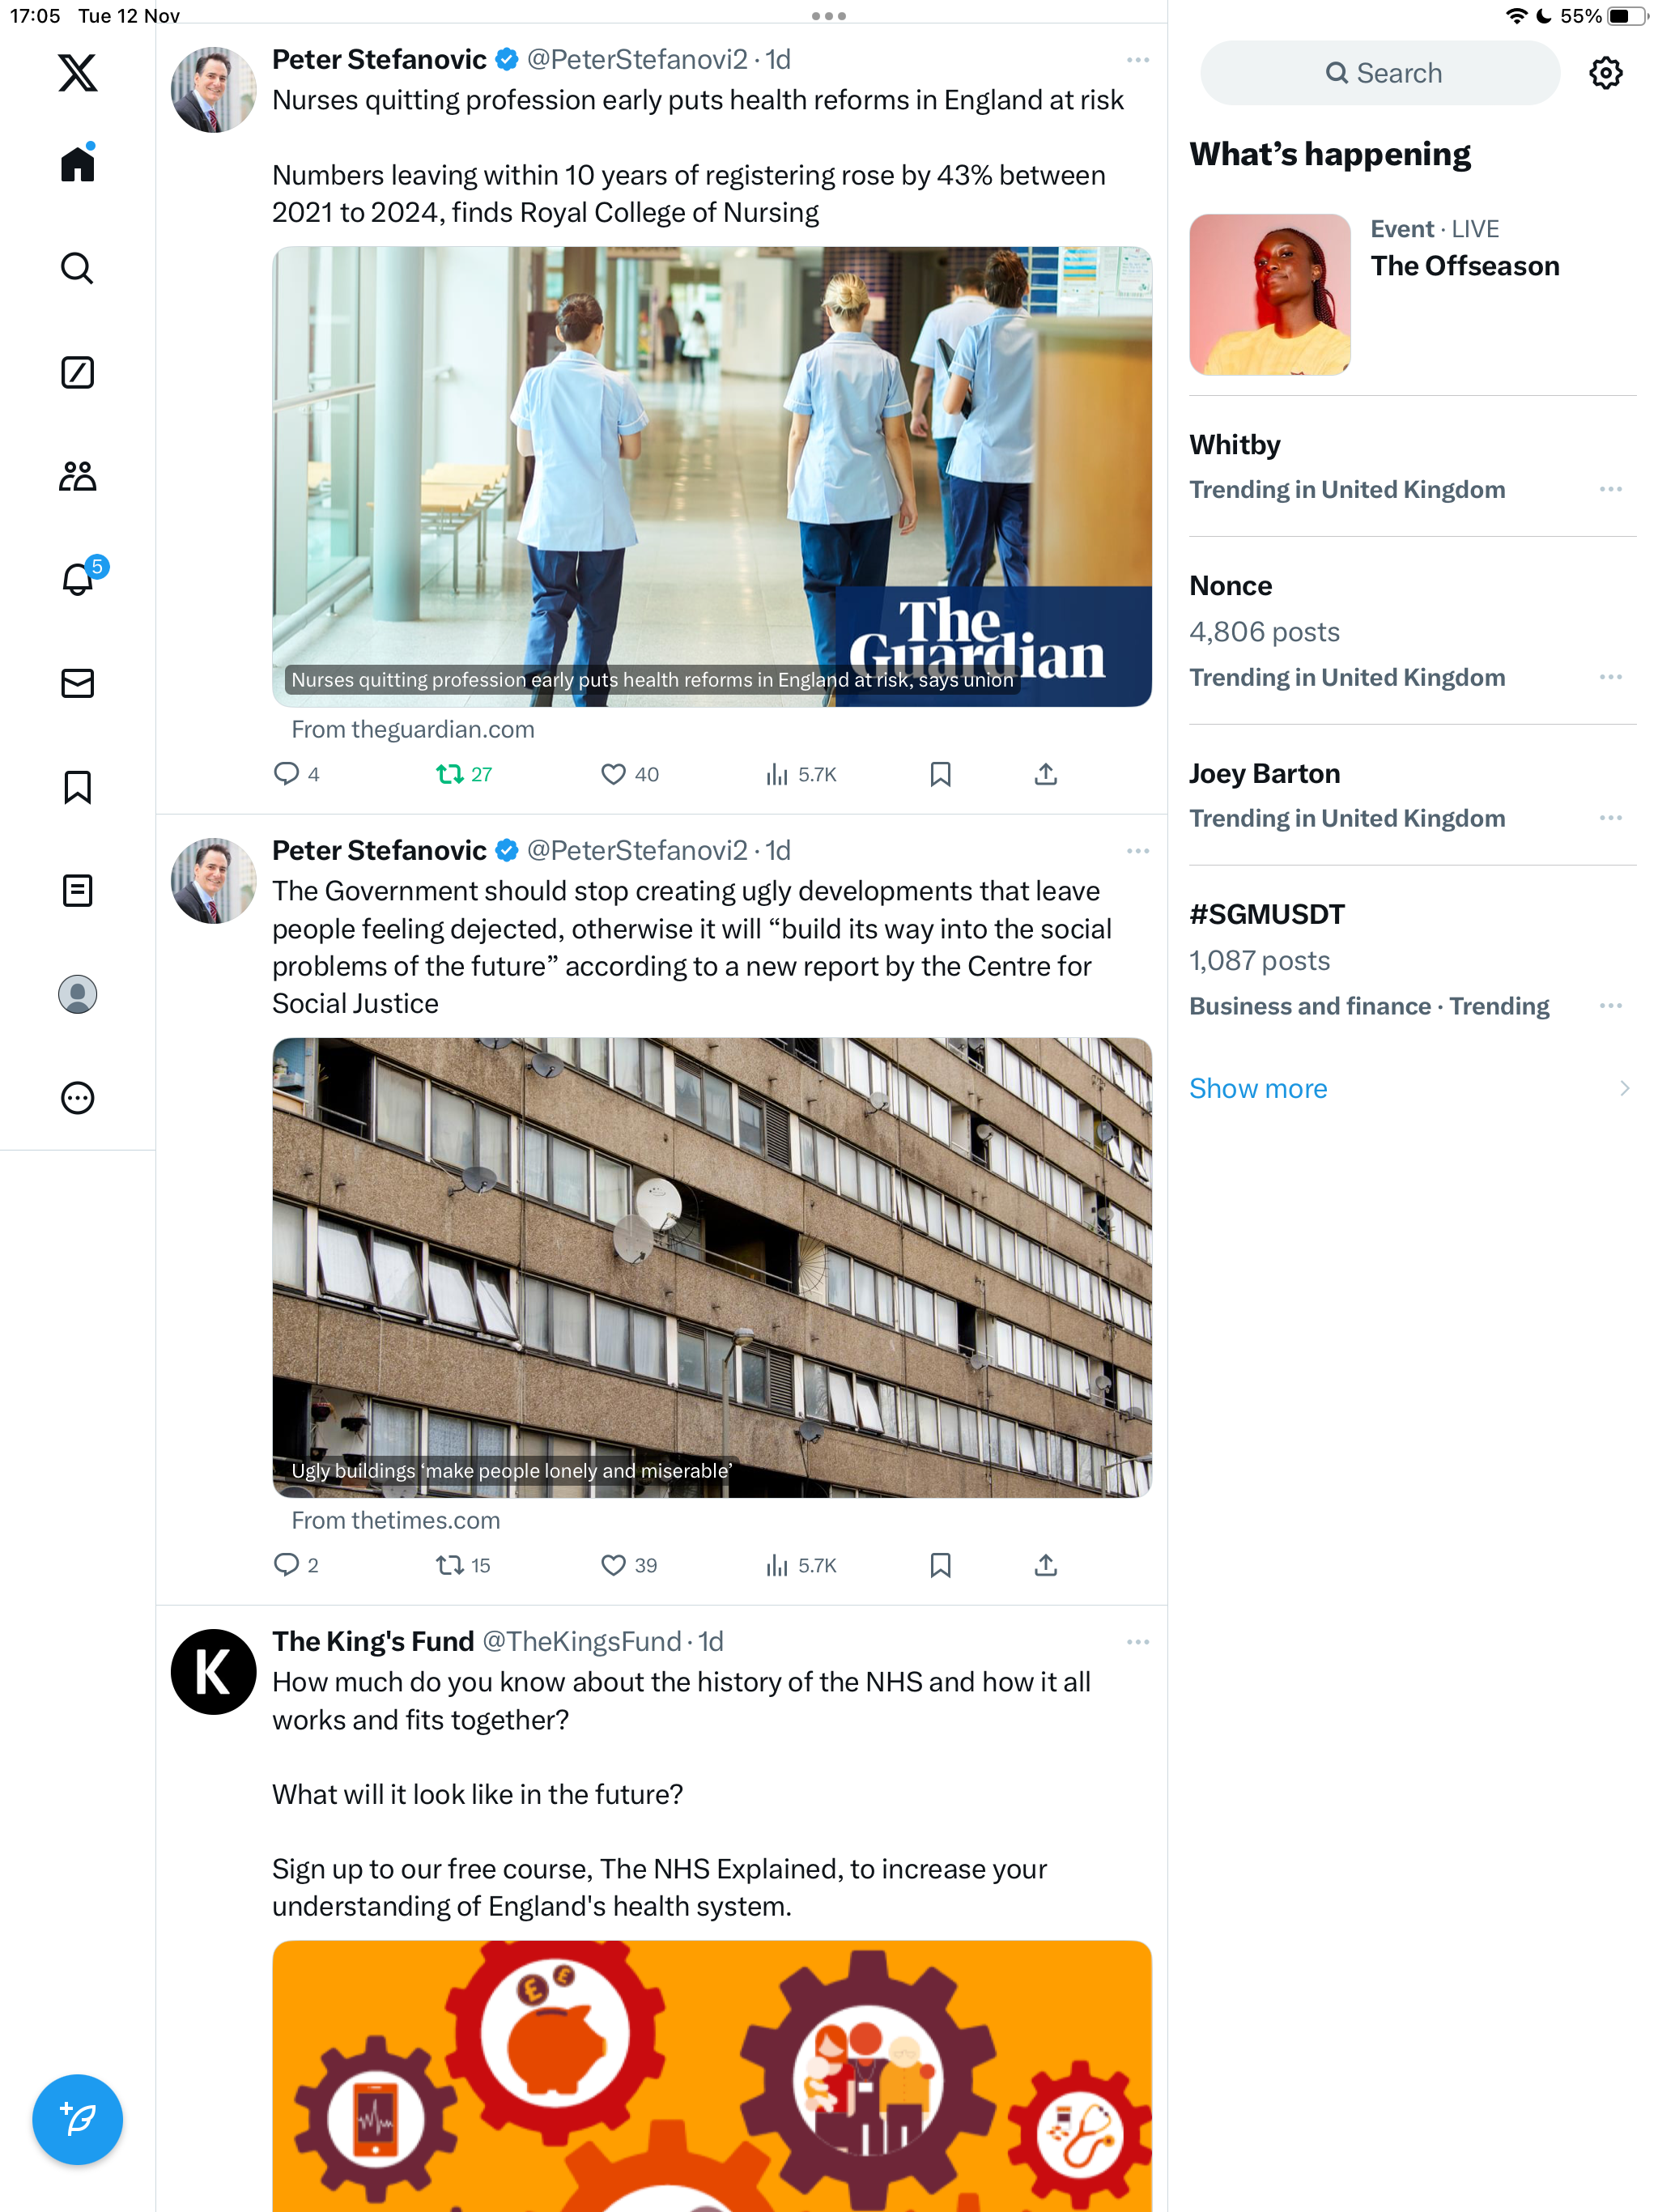Share the Guardian nurses post
The image size is (1658, 2212).
point(1045,774)
